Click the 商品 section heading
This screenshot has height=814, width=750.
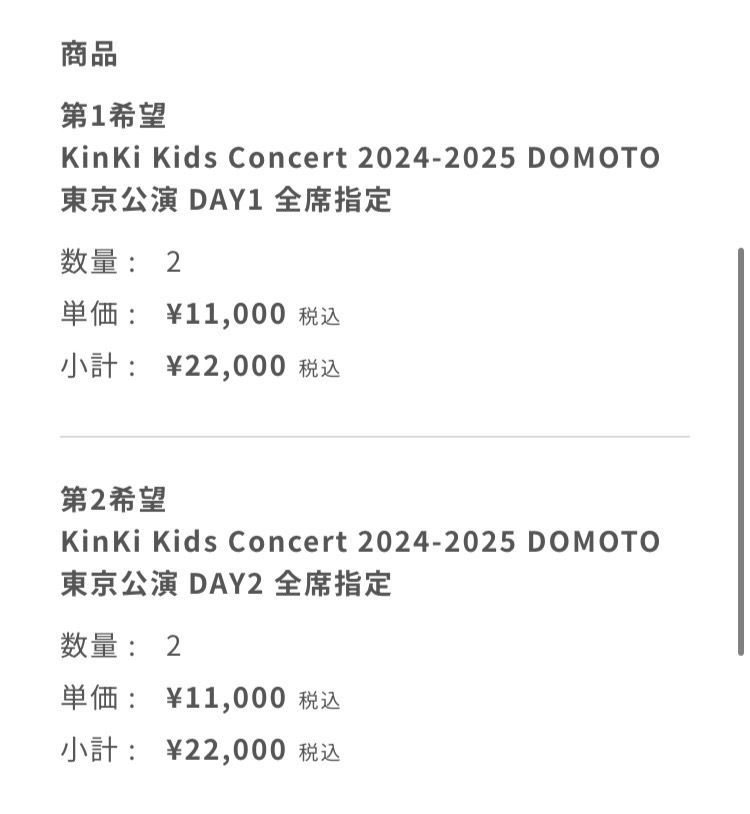(x=89, y=54)
